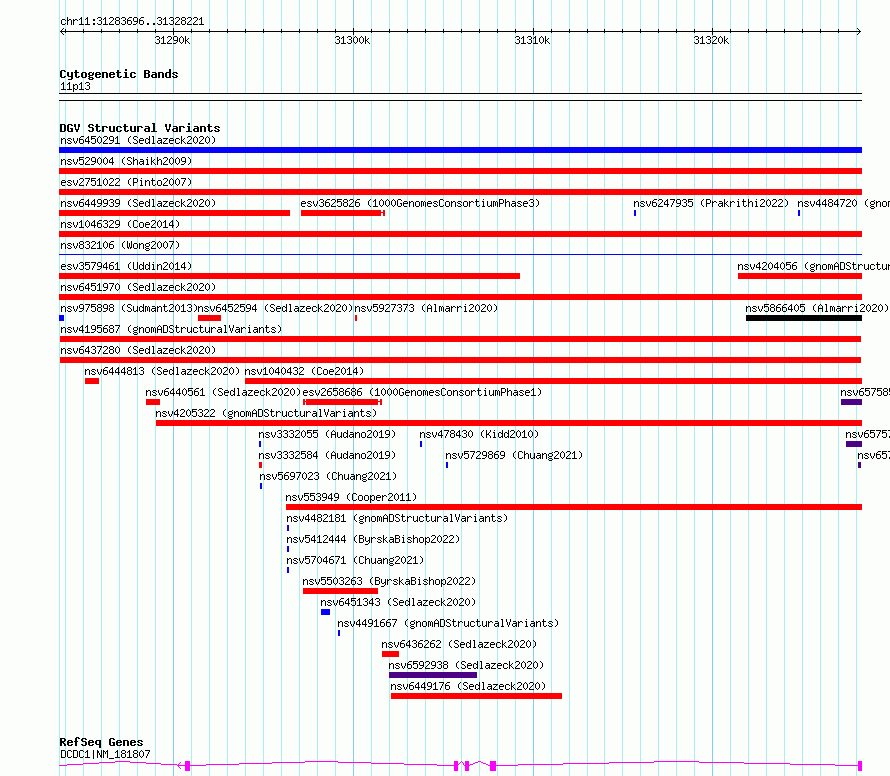Click nsv3332584 (Audano2019) label
Viewport: 890px width, 776px height.
[327, 455]
